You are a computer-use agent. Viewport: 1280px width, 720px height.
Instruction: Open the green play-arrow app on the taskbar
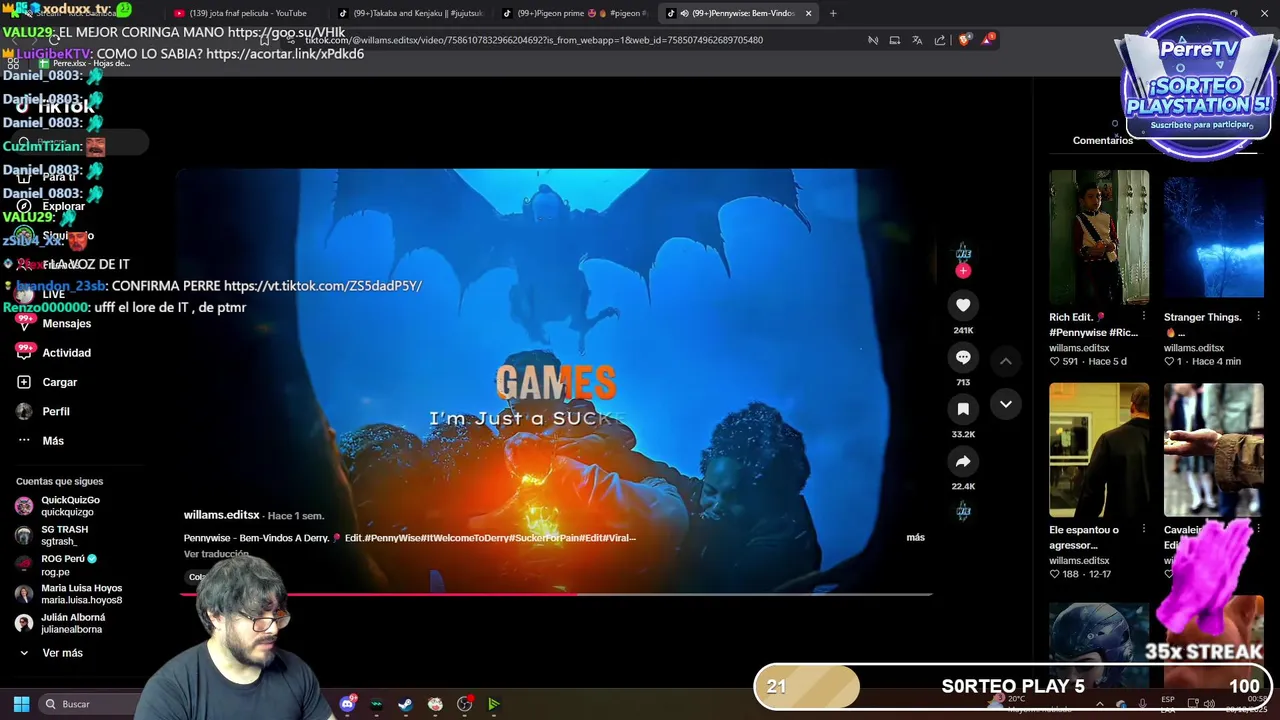click(x=494, y=704)
